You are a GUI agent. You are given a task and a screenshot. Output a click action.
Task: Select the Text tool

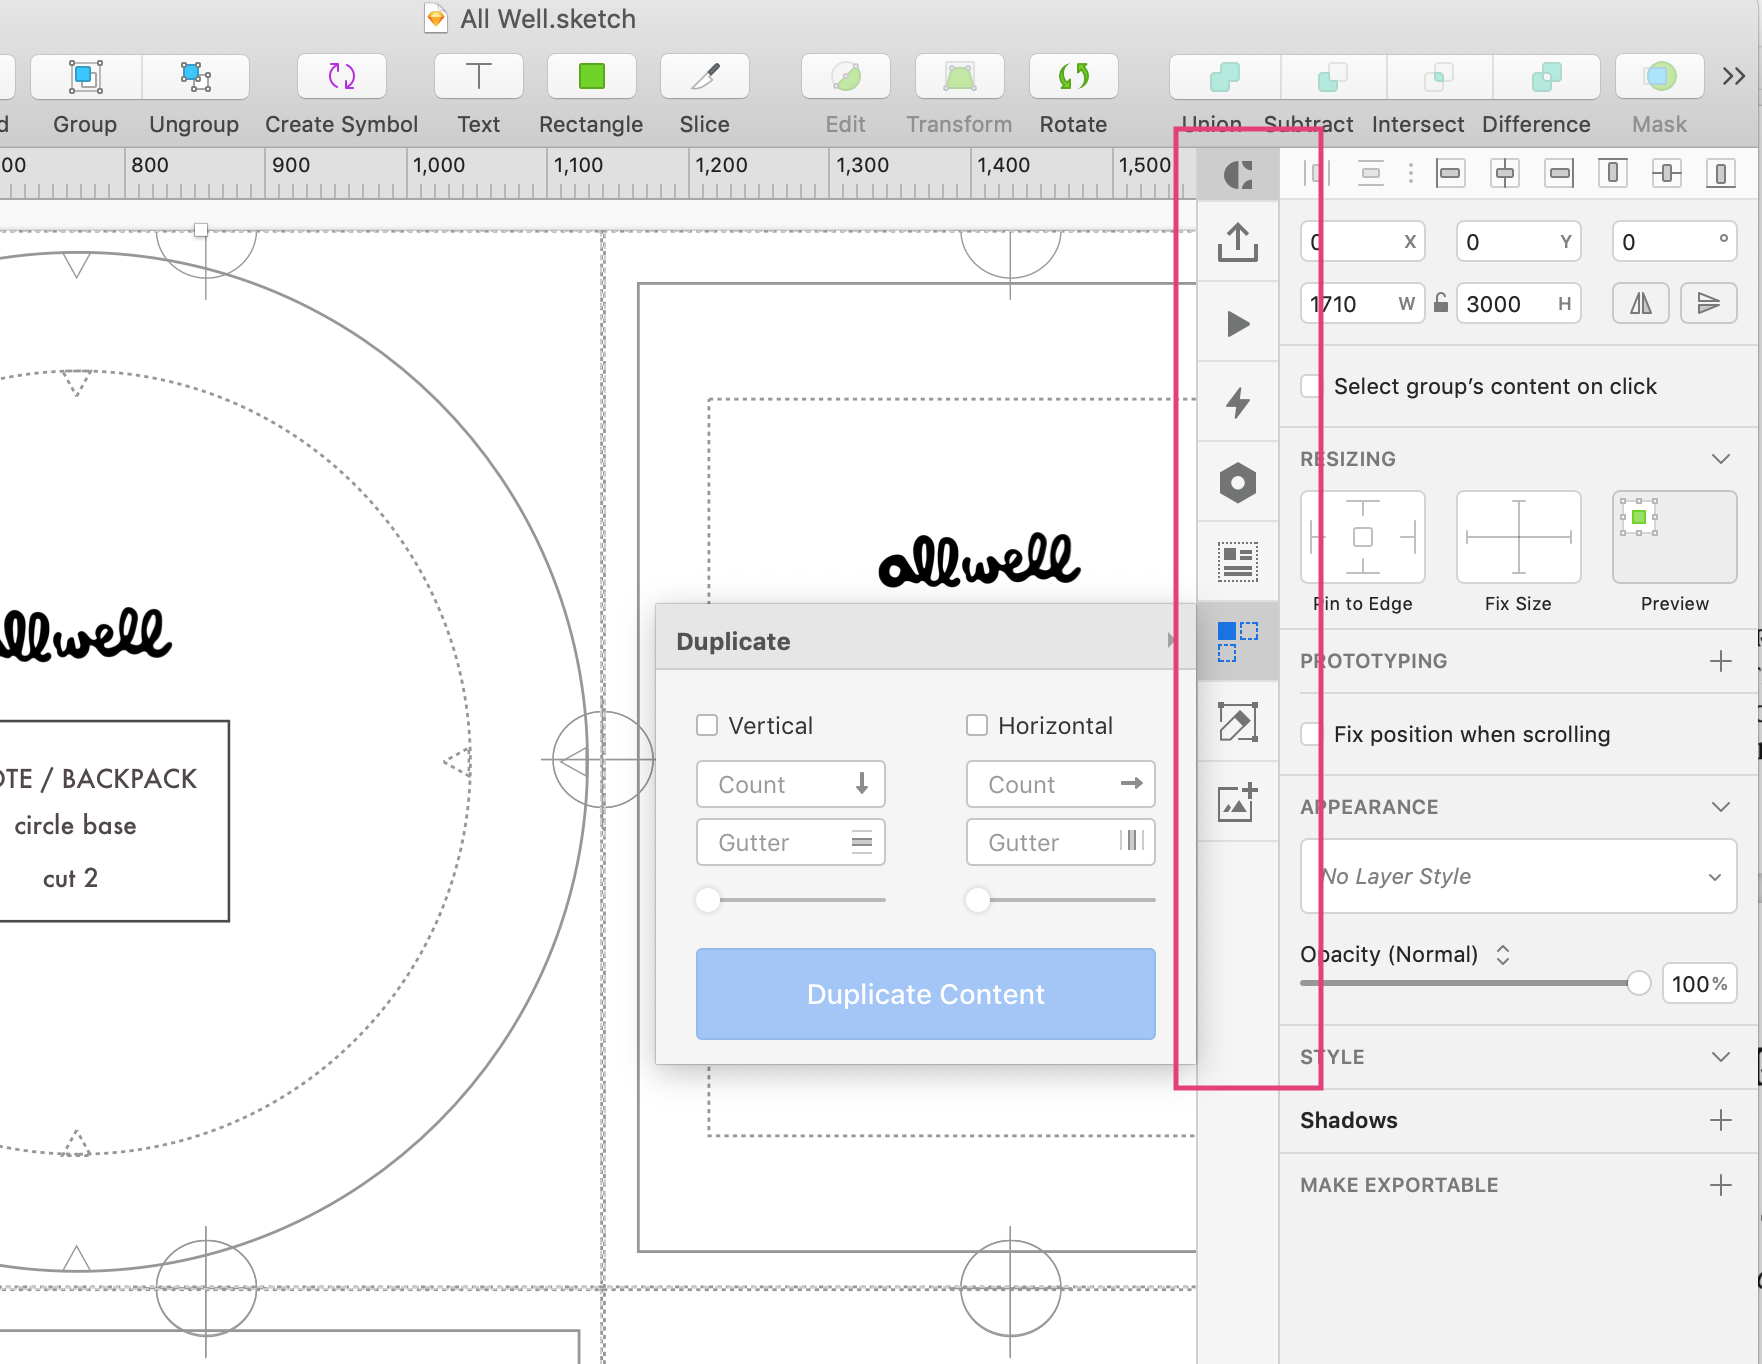(x=479, y=77)
